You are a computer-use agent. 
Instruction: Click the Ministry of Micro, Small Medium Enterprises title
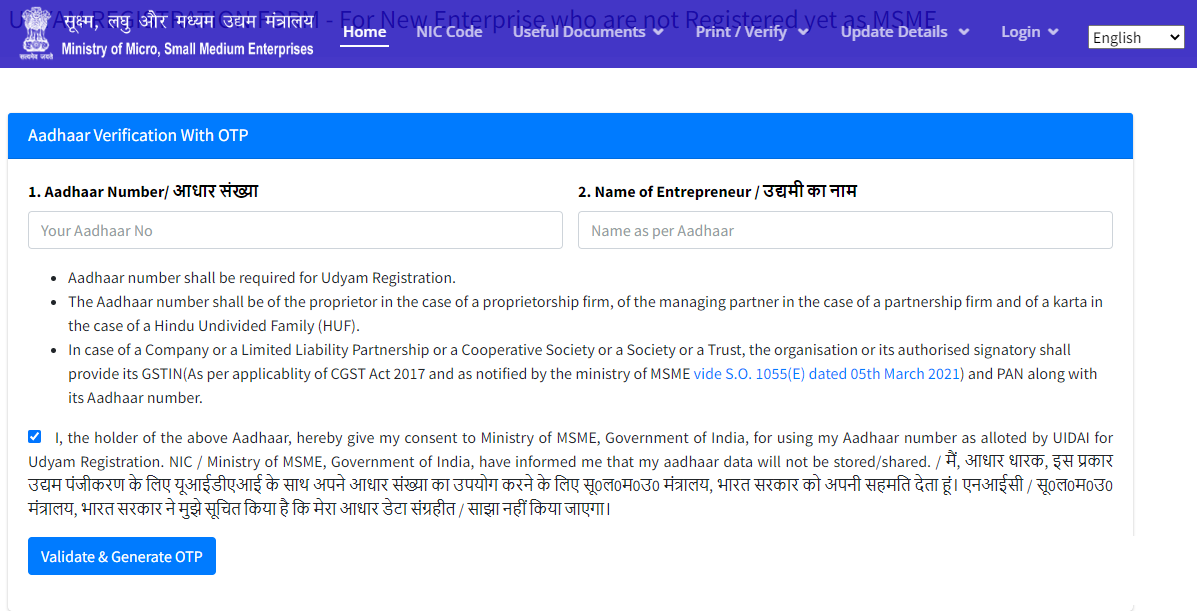pyautogui.click(x=187, y=49)
